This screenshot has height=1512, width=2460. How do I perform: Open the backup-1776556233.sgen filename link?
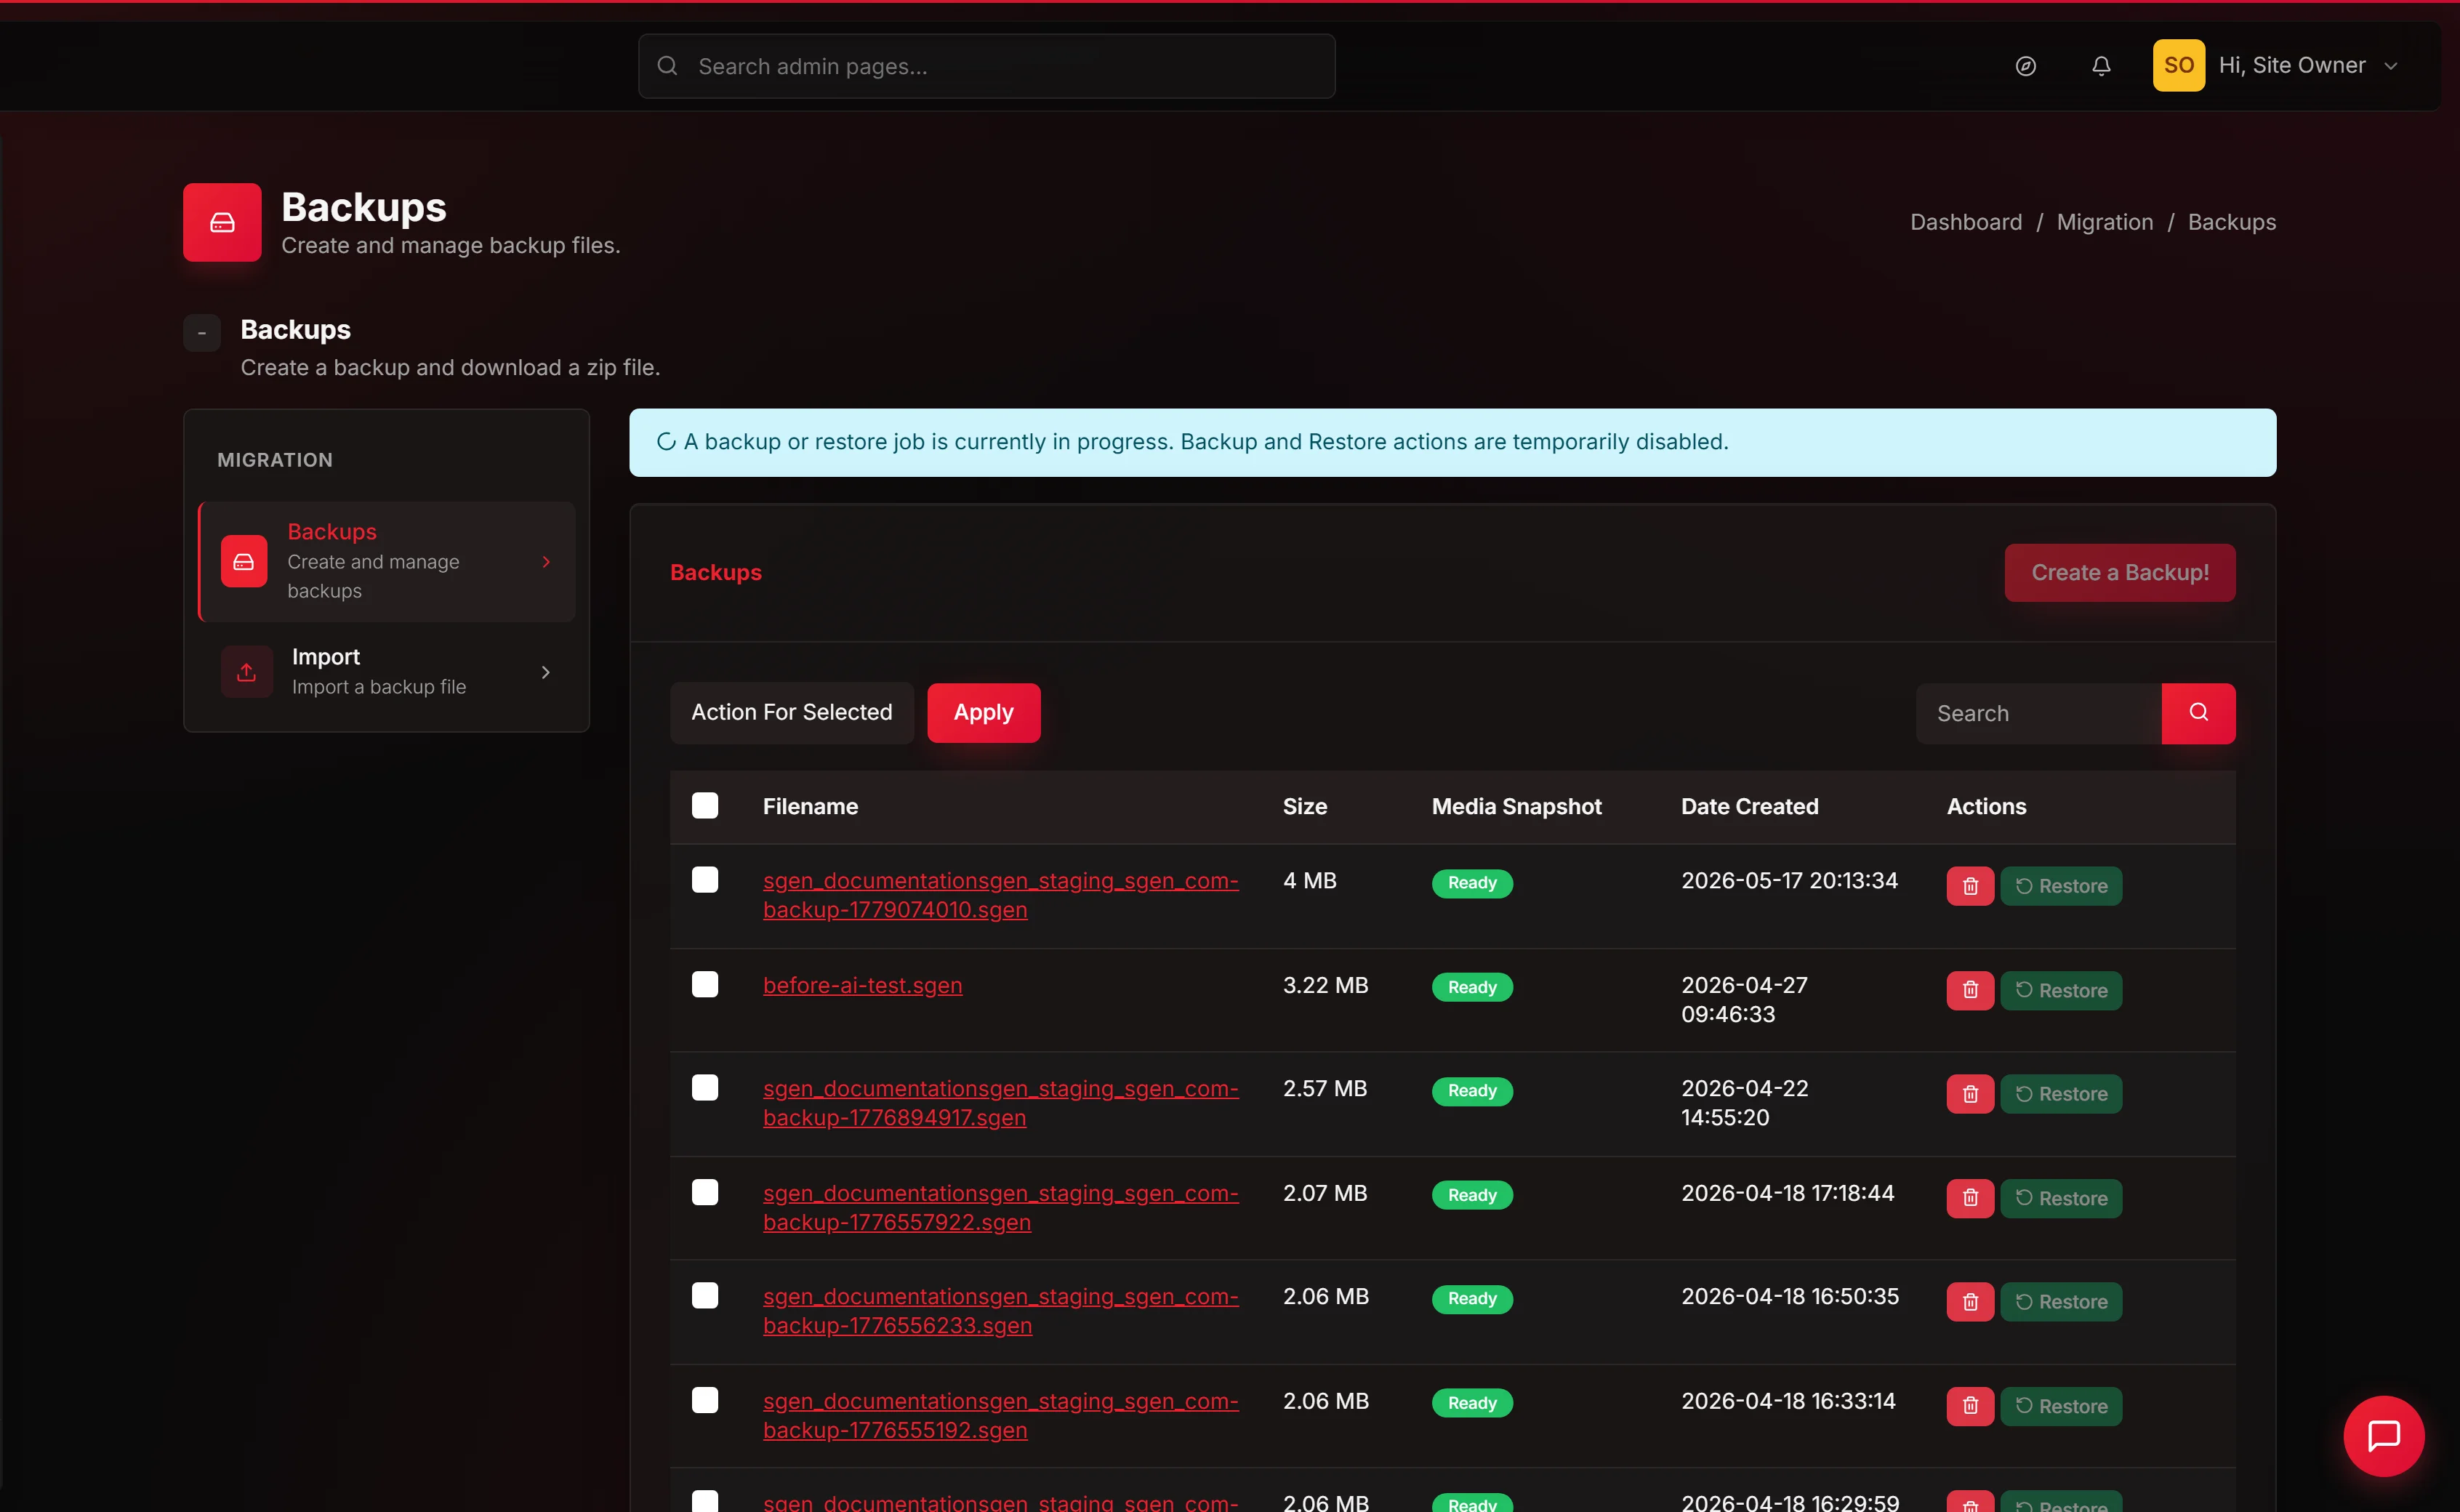tap(1001, 1311)
